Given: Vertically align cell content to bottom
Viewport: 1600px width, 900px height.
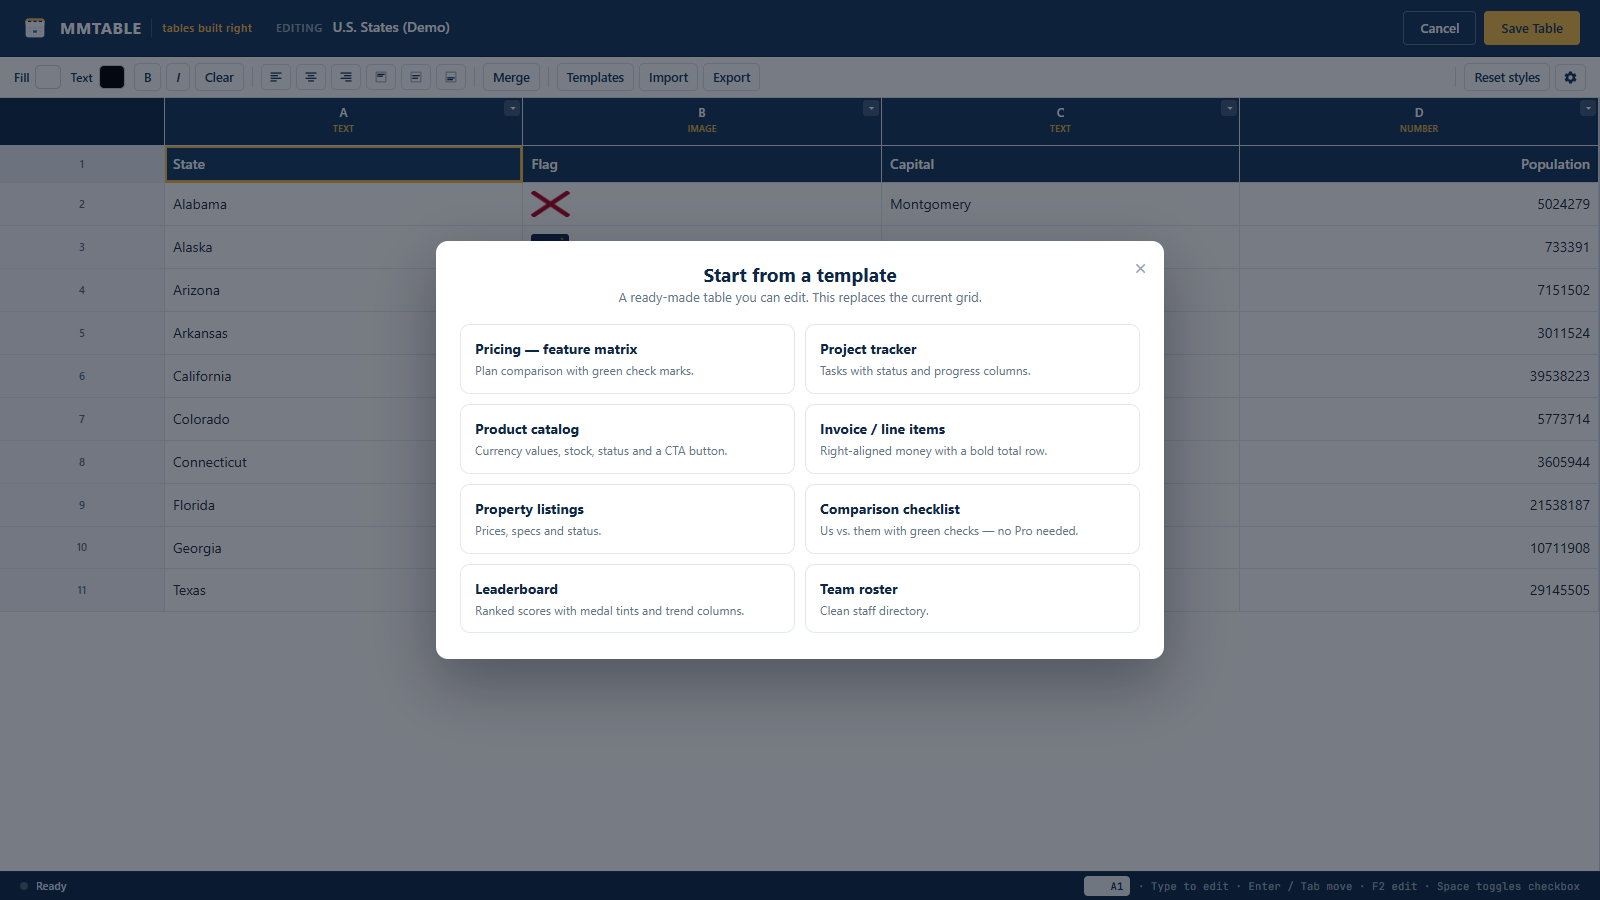Looking at the screenshot, I should pyautogui.click(x=451, y=77).
